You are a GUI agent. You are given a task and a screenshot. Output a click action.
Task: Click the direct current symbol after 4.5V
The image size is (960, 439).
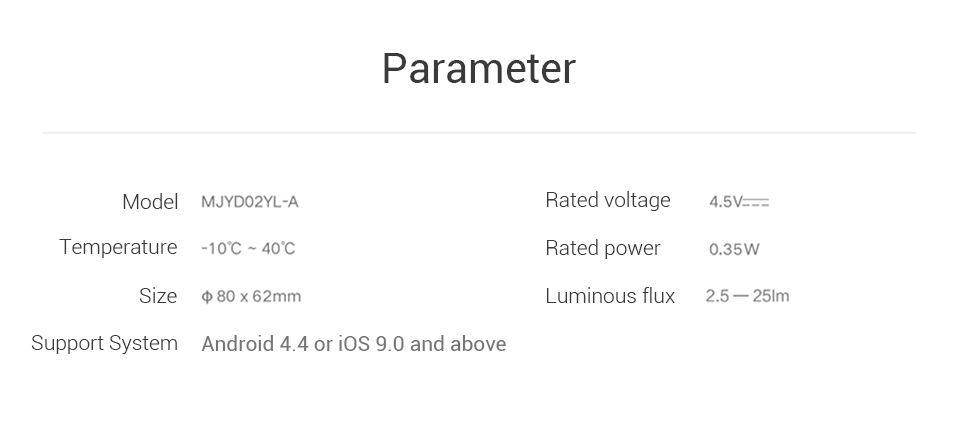[x=757, y=202]
